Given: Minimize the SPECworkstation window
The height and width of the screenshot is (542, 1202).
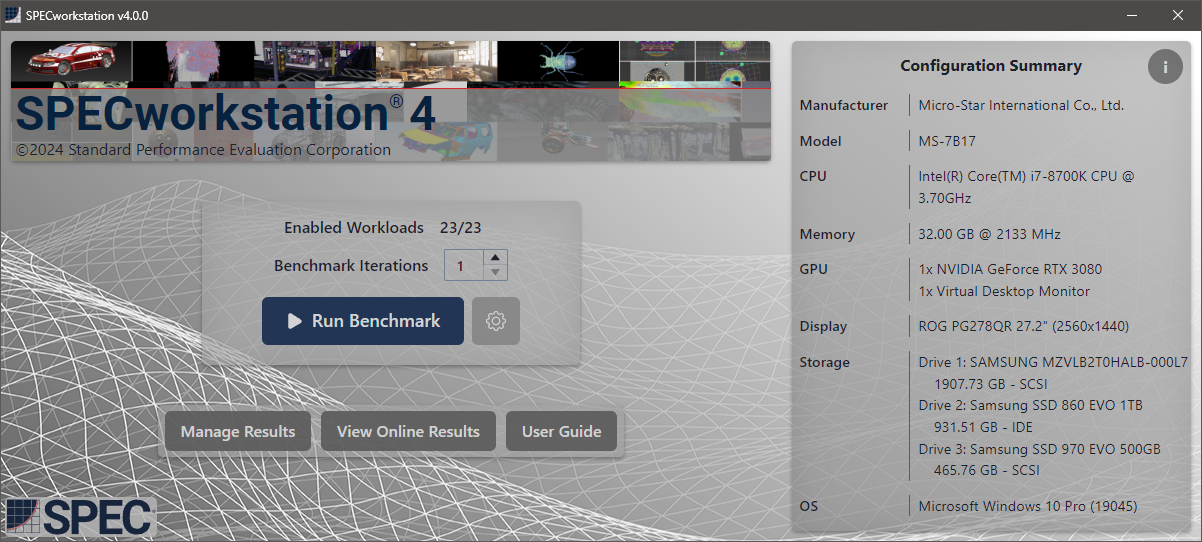Looking at the screenshot, I should pyautogui.click(x=1132, y=15).
